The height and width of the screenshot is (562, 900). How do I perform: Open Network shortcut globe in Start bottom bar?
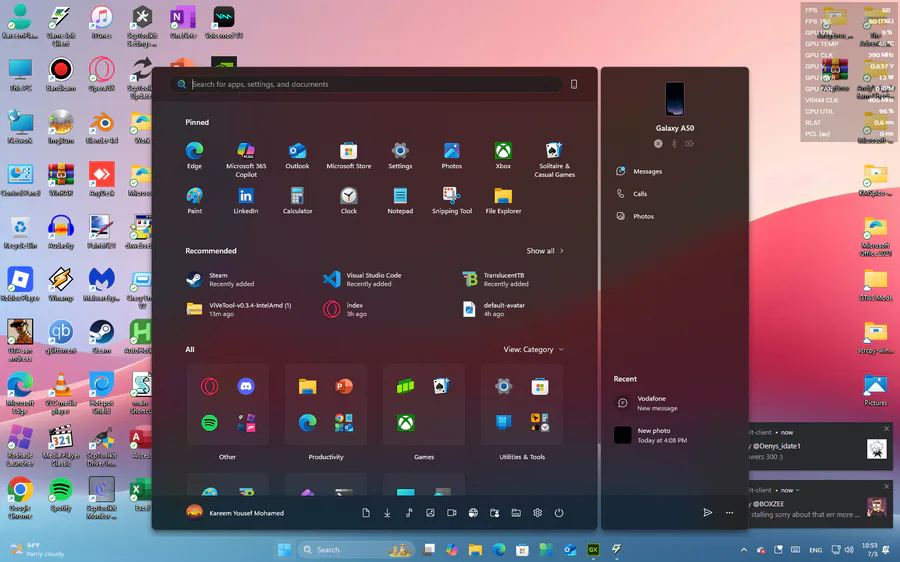pos(473,513)
